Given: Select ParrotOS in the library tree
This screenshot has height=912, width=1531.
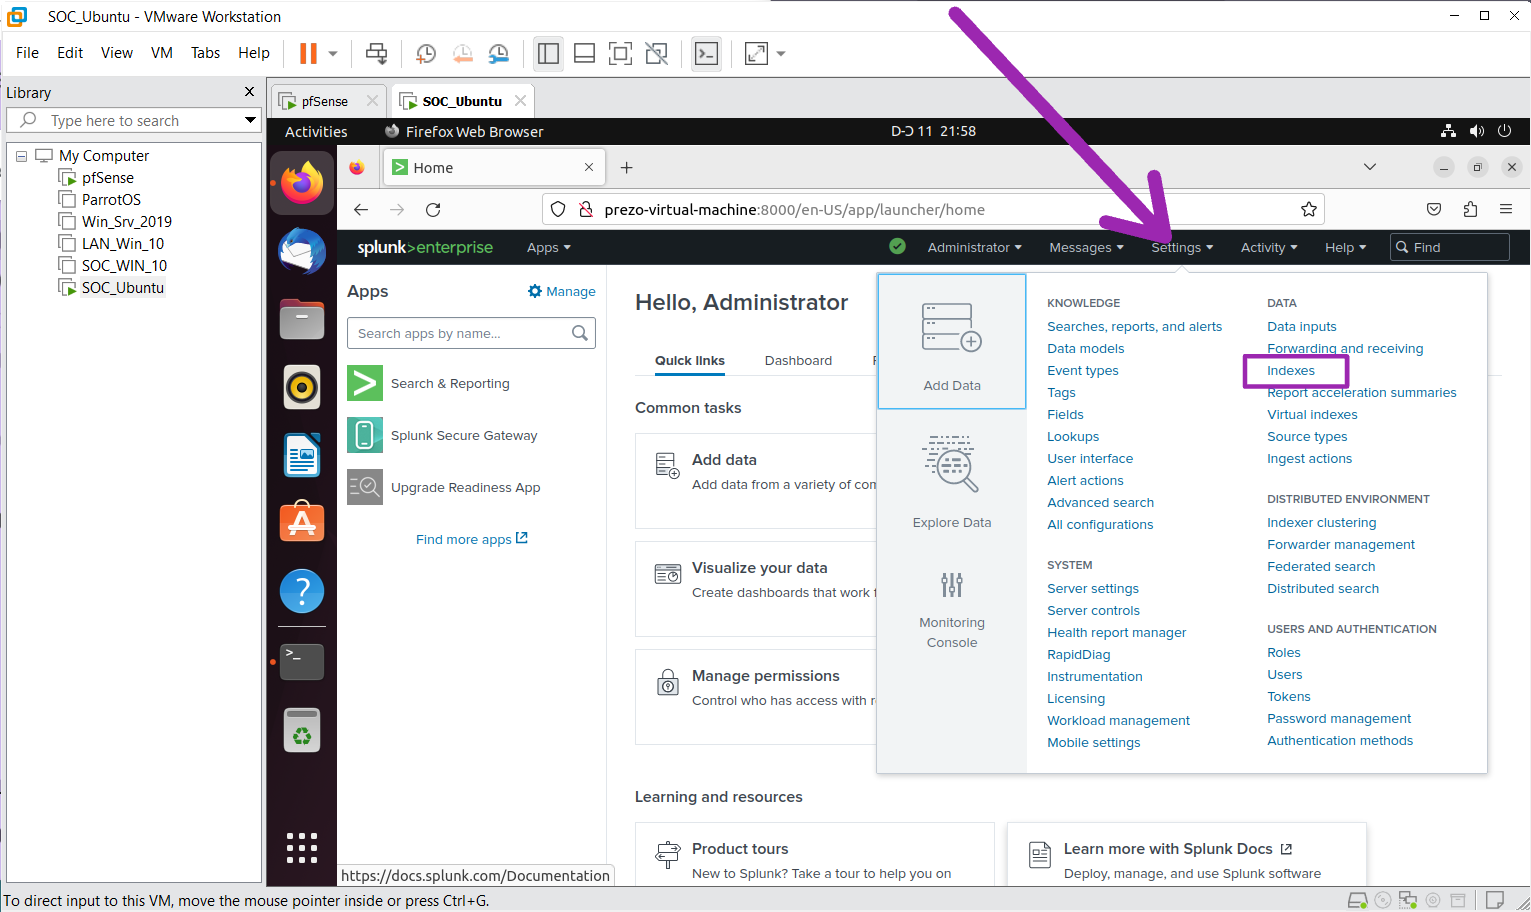Looking at the screenshot, I should (x=111, y=200).
